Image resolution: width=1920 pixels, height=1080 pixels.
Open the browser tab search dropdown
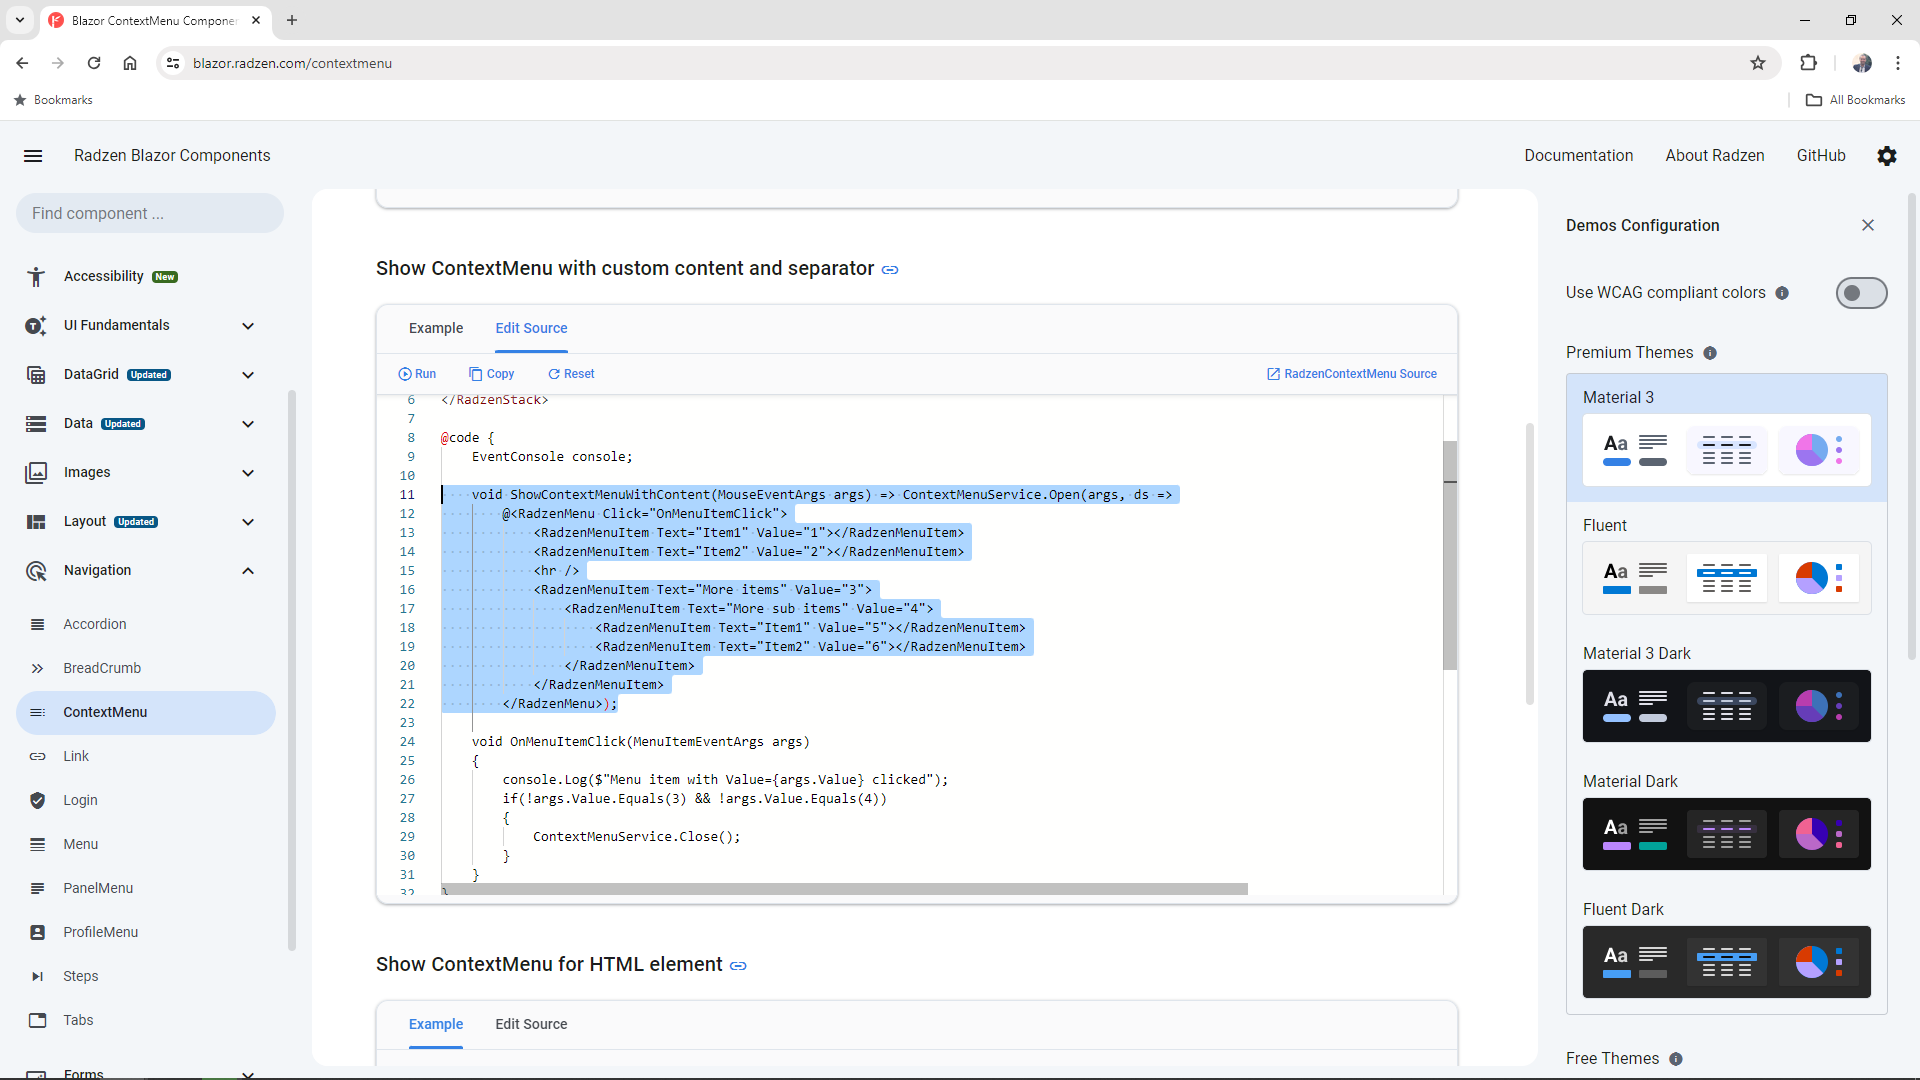coord(20,20)
